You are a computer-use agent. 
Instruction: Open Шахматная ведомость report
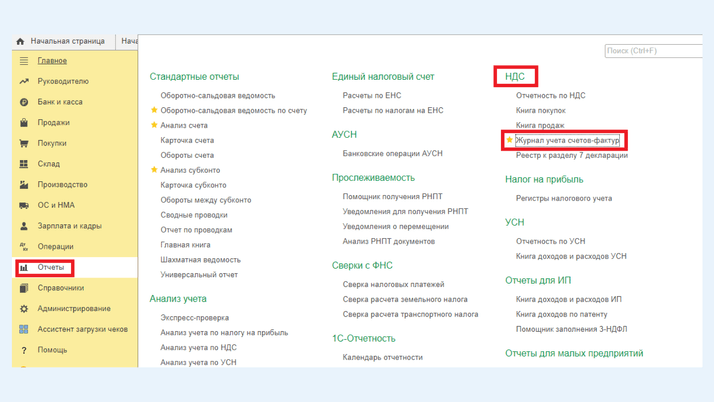pyautogui.click(x=200, y=260)
